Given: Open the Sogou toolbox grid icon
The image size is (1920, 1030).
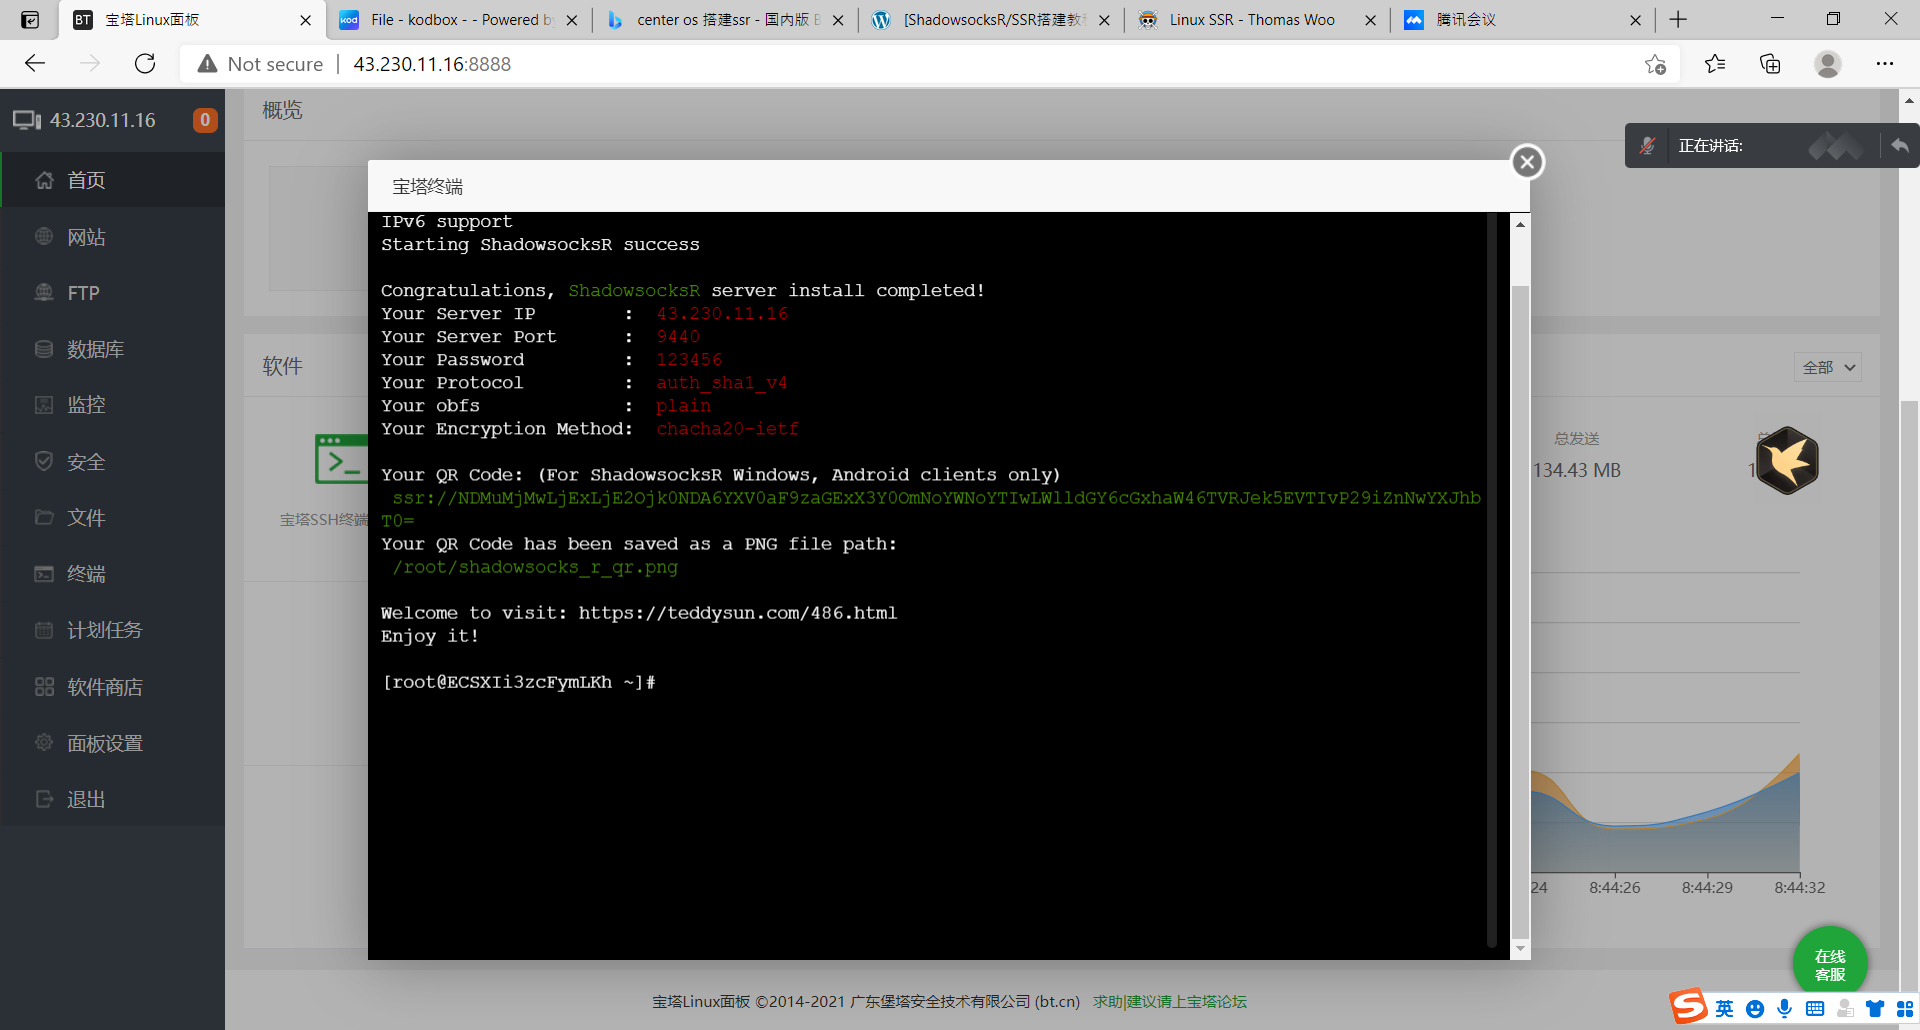Looking at the screenshot, I should pyautogui.click(x=1905, y=1009).
